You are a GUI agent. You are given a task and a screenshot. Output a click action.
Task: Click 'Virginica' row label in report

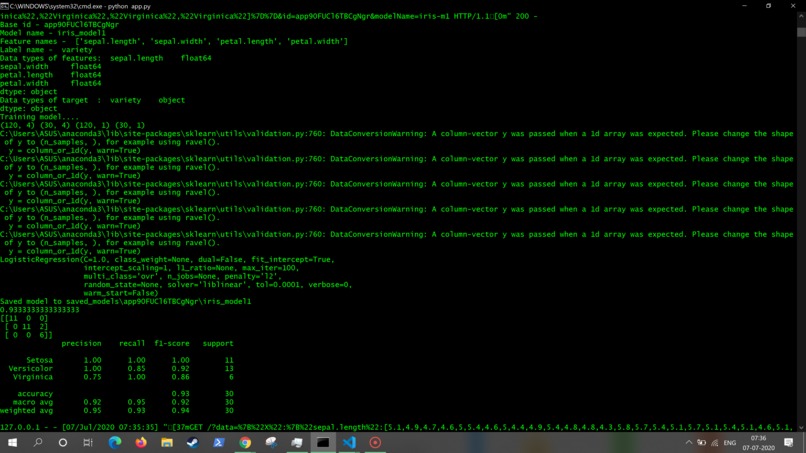(32, 377)
